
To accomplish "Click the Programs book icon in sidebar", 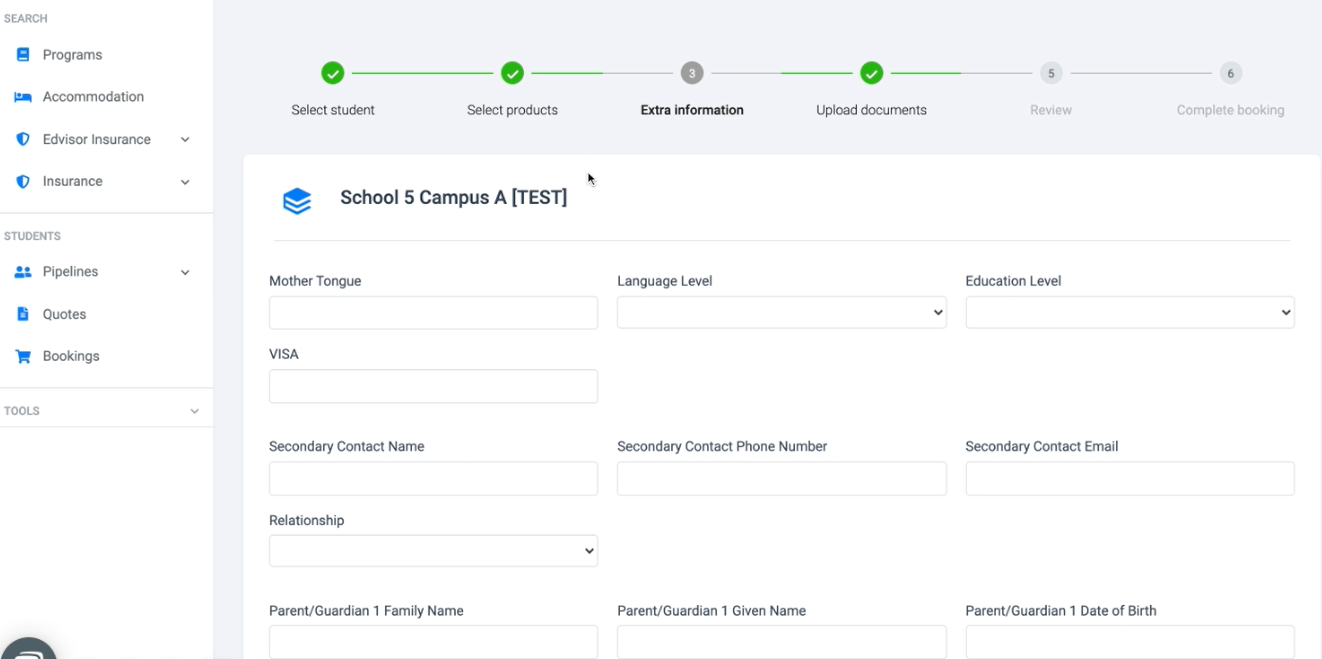I will point(23,55).
